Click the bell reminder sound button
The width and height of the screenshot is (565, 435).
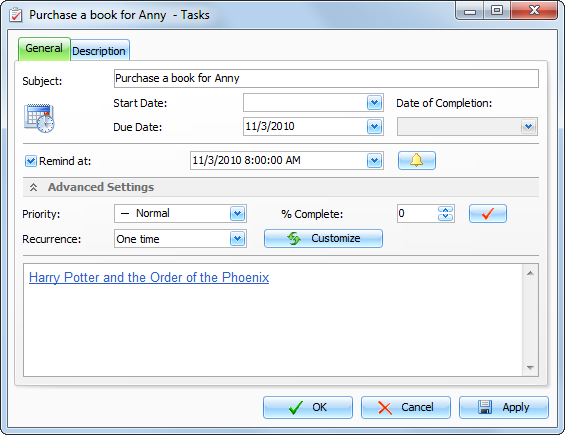click(417, 160)
